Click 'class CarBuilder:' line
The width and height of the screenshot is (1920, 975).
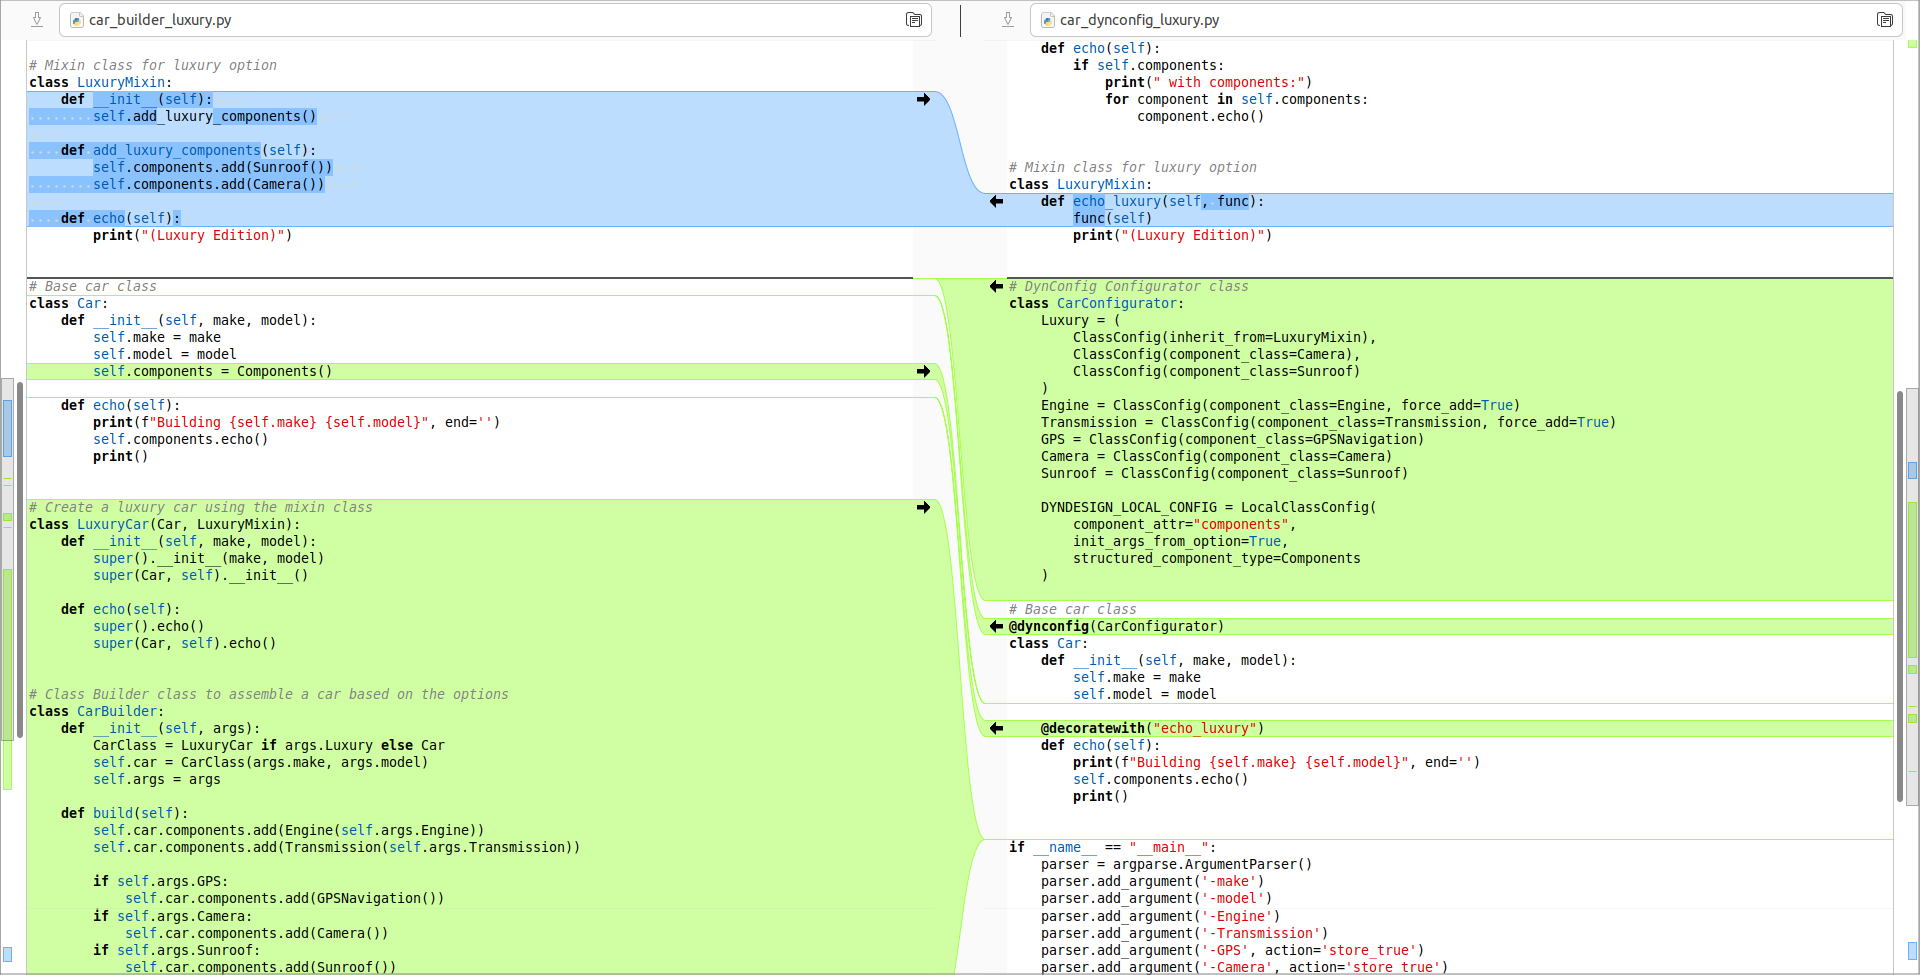[x=97, y=712]
